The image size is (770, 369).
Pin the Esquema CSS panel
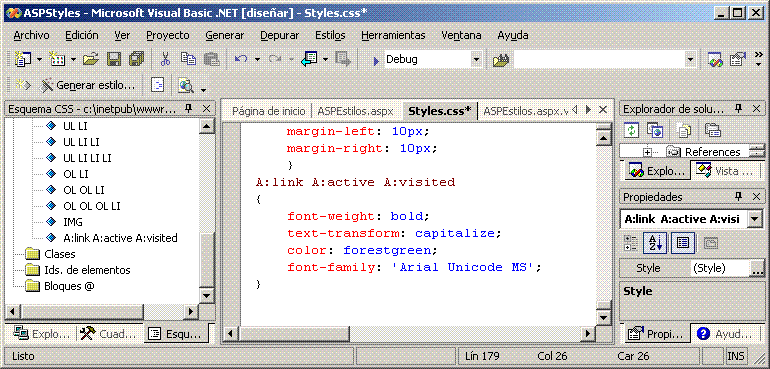189,109
